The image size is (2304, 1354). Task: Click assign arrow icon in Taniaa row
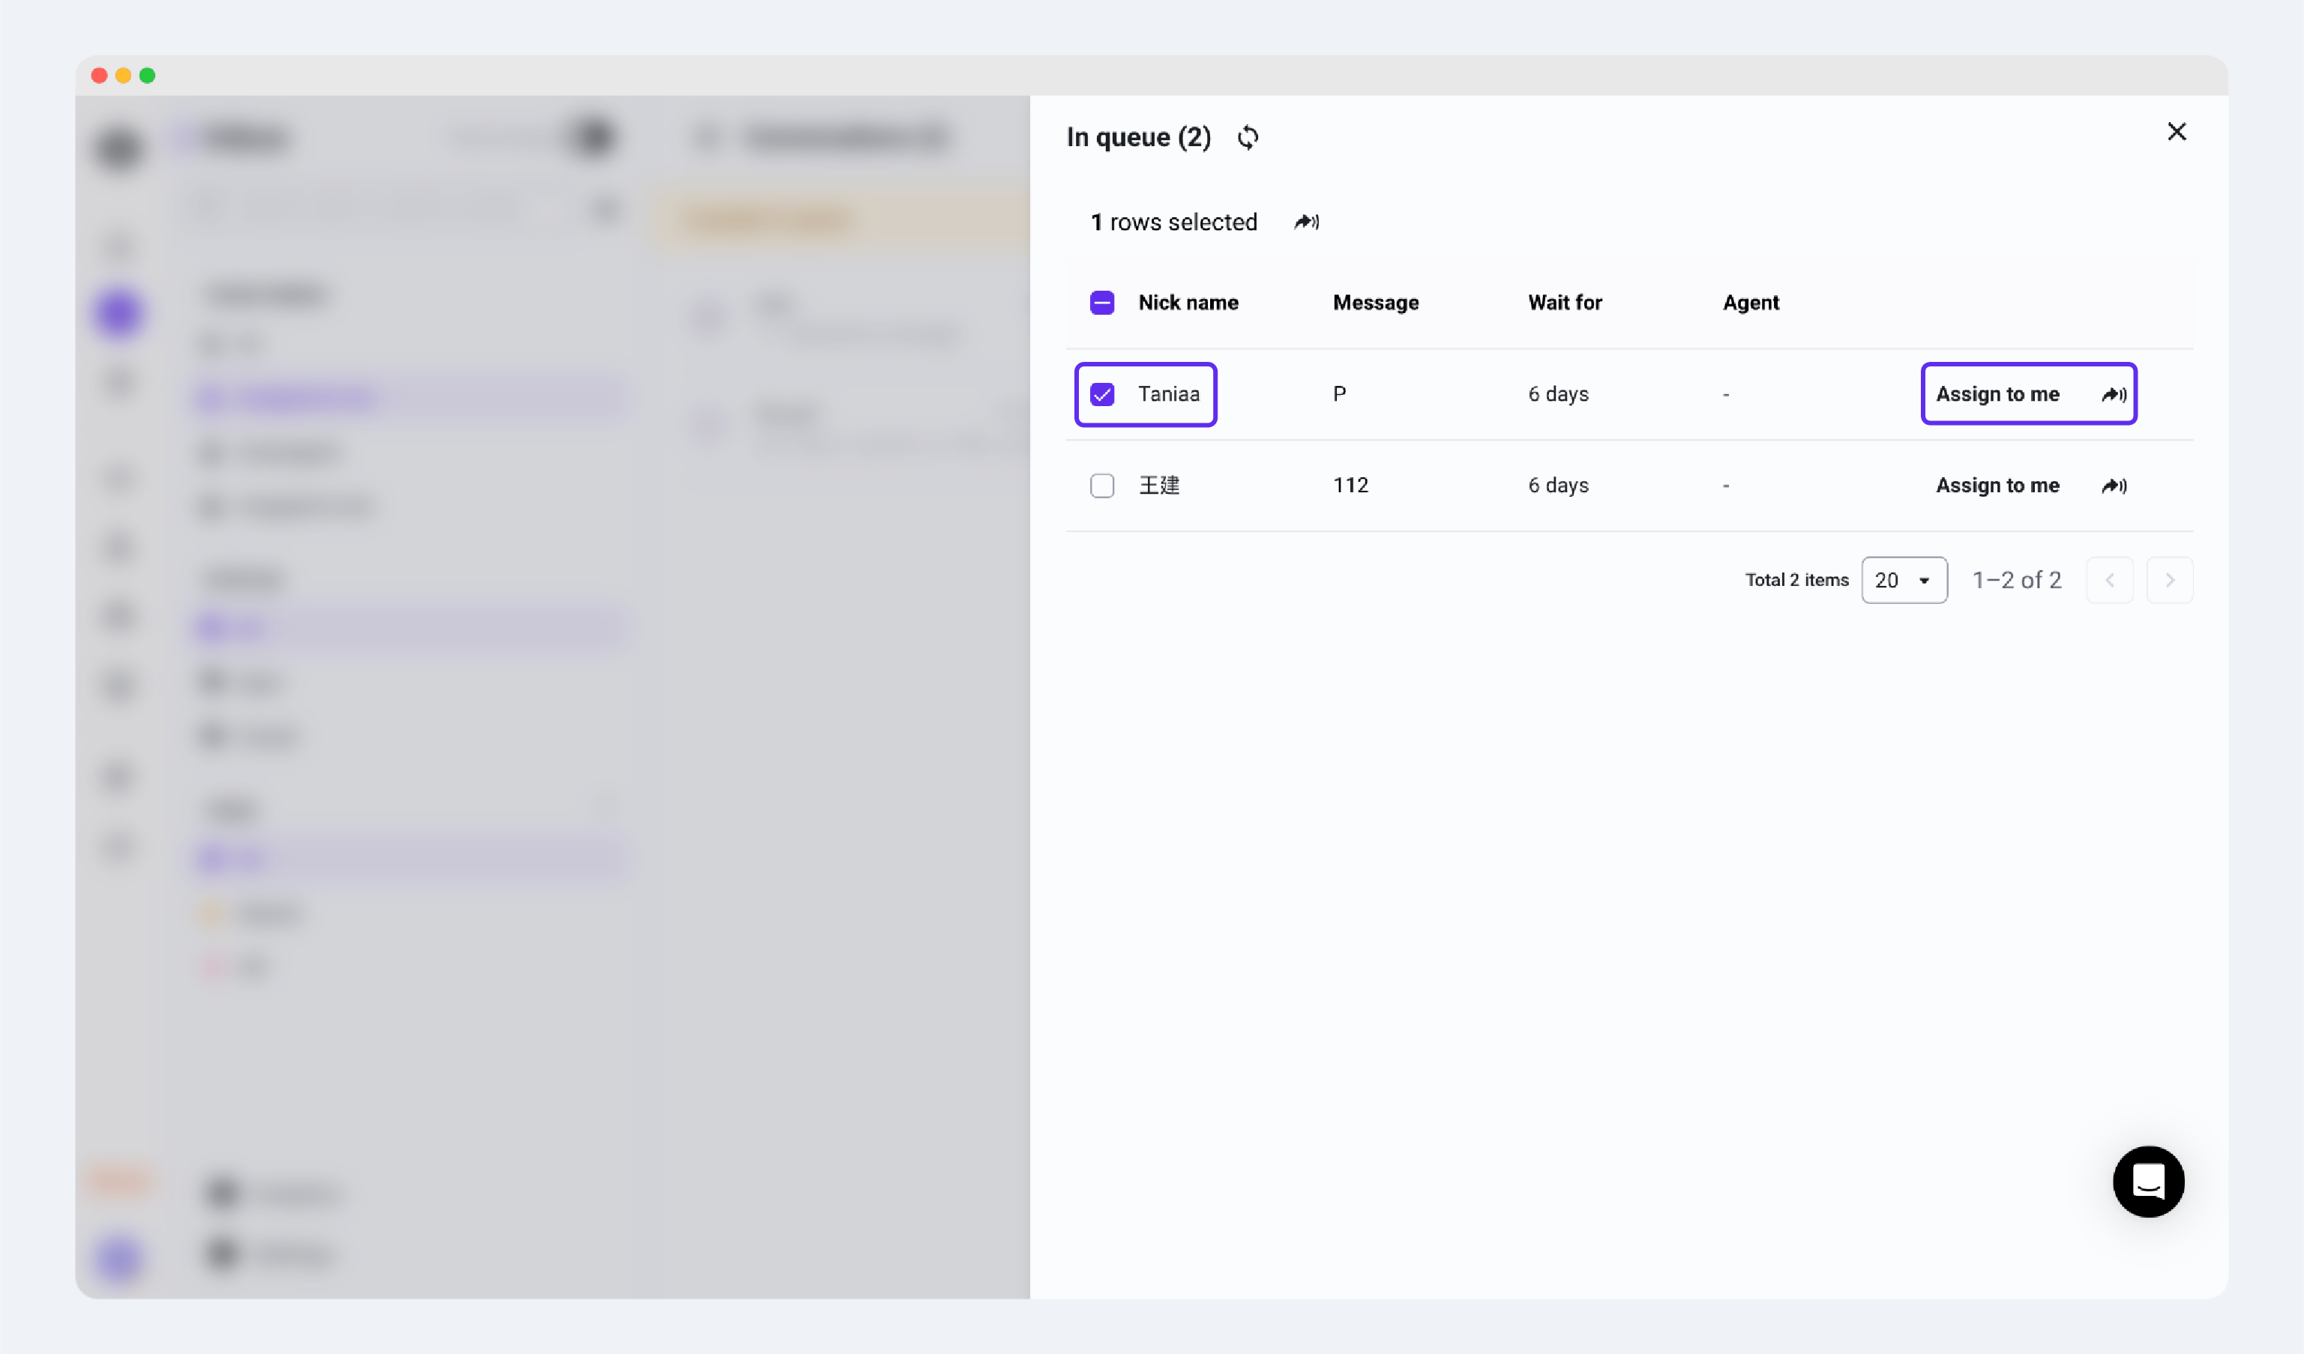2113,394
